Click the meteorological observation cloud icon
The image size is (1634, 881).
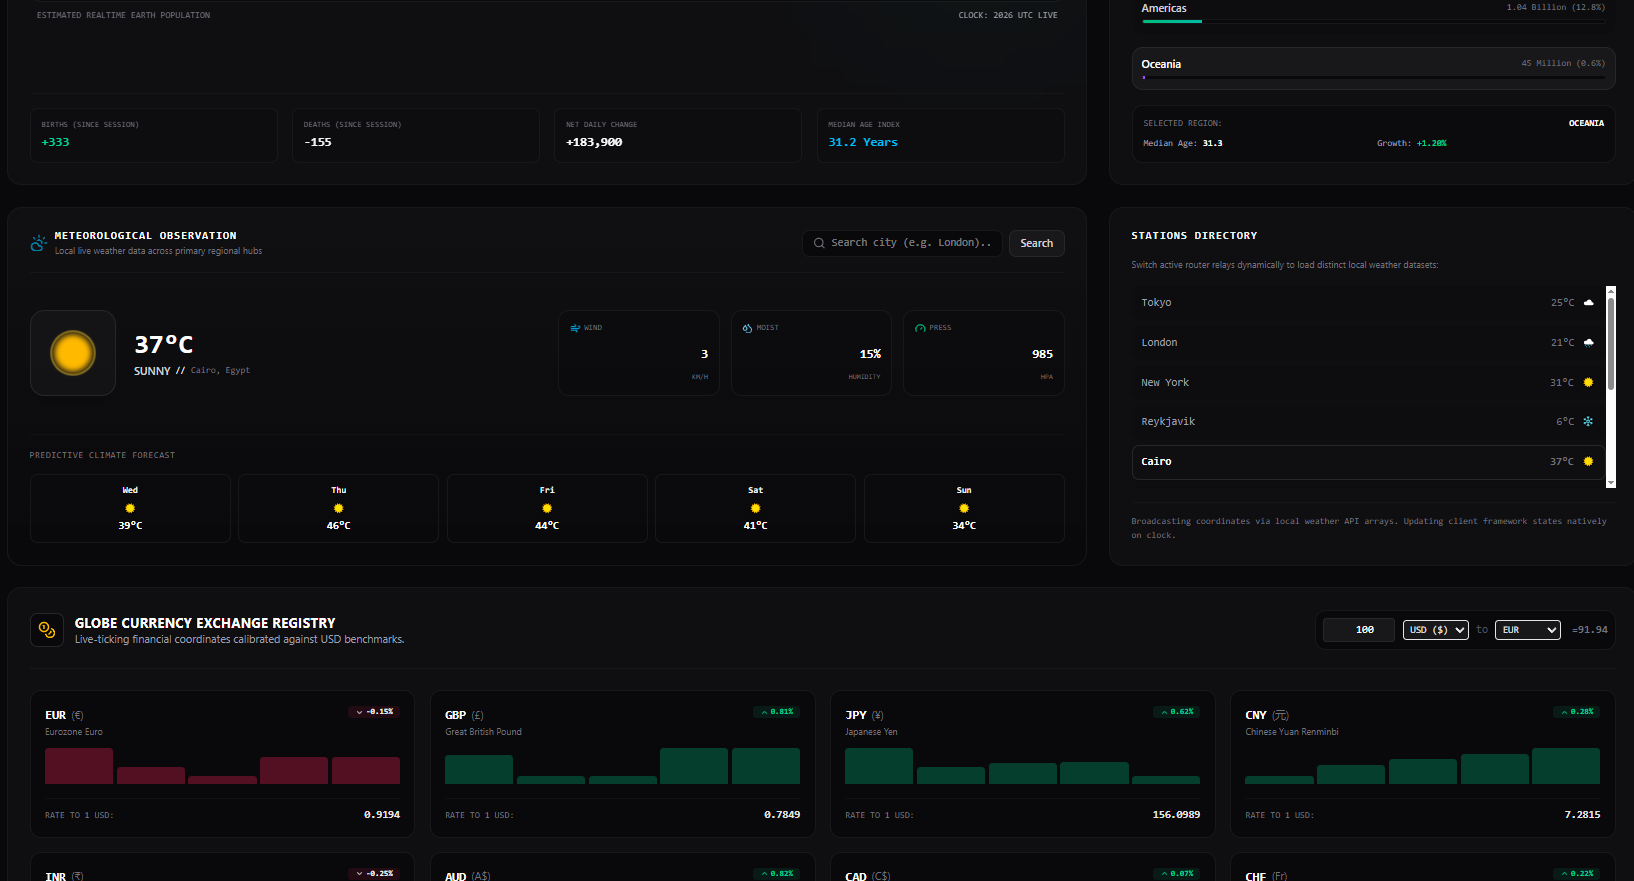point(38,243)
